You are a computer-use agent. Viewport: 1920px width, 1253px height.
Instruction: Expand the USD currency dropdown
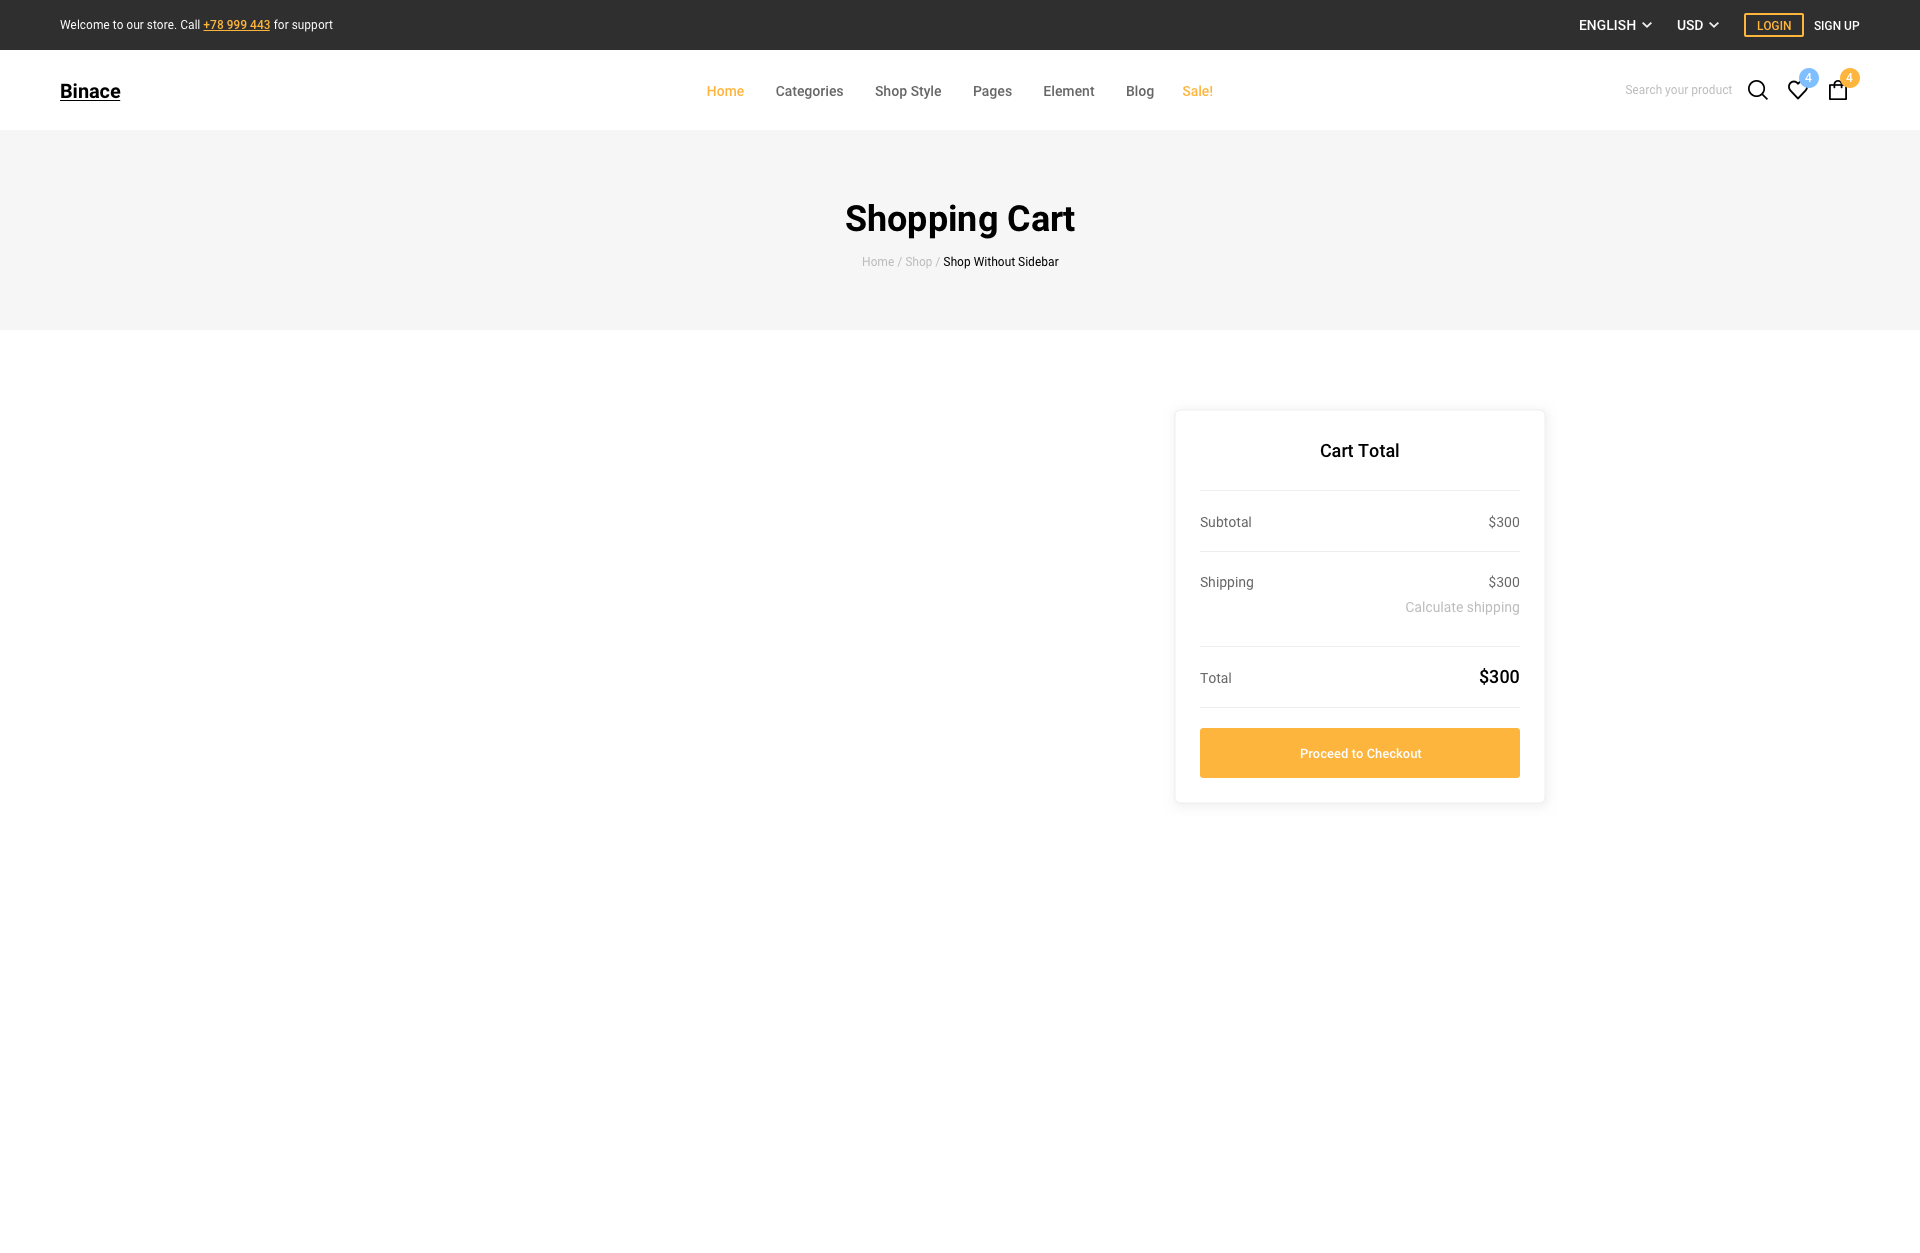1697,25
